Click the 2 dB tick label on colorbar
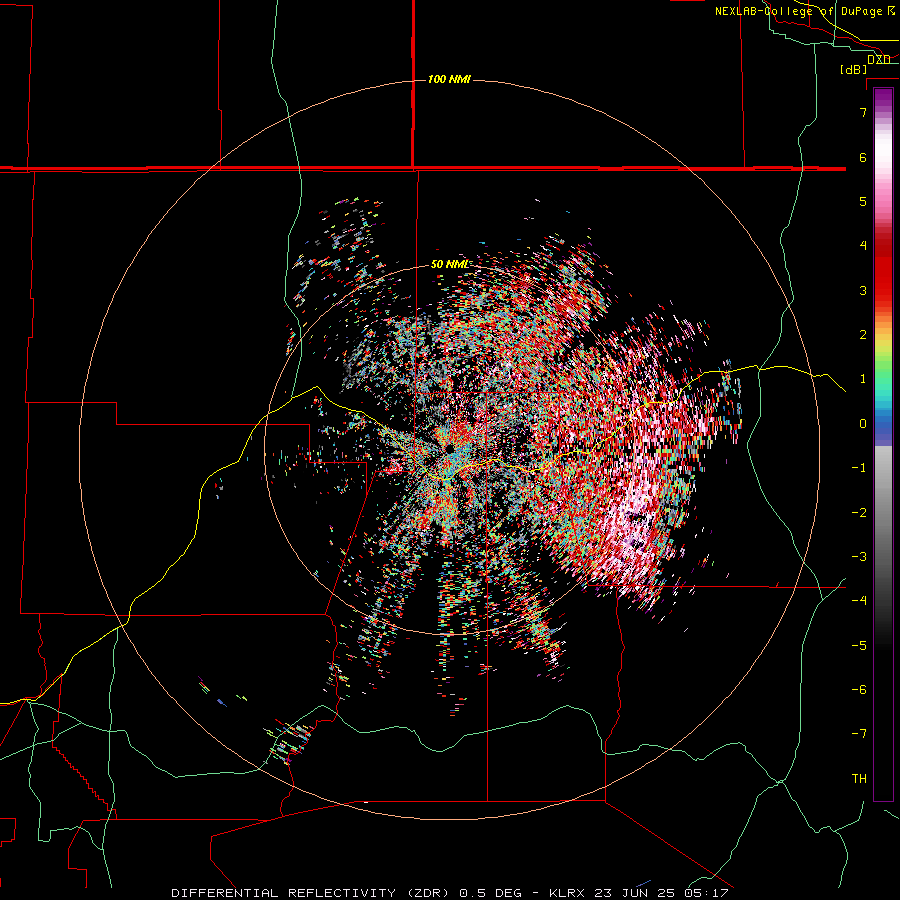Viewport: 900px width, 900px height. click(863, 335)
